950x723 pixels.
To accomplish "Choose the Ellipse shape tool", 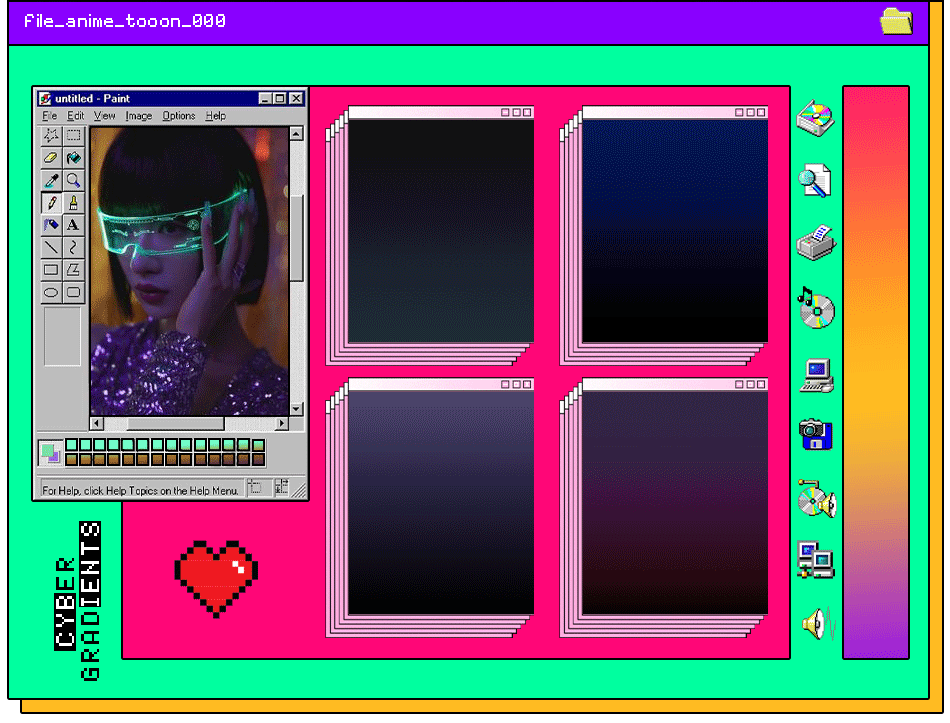I will click(51, 293).
